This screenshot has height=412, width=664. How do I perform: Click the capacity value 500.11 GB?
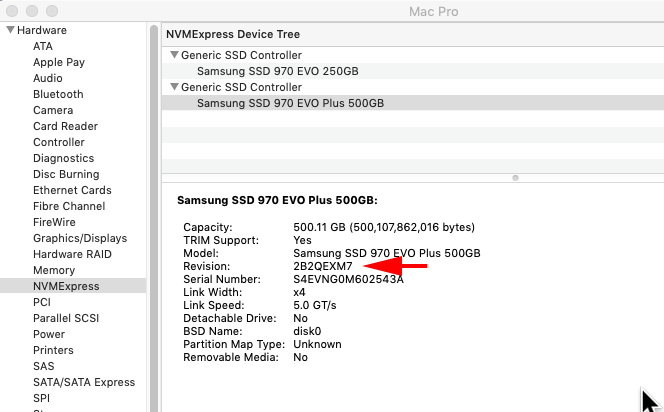384,227
